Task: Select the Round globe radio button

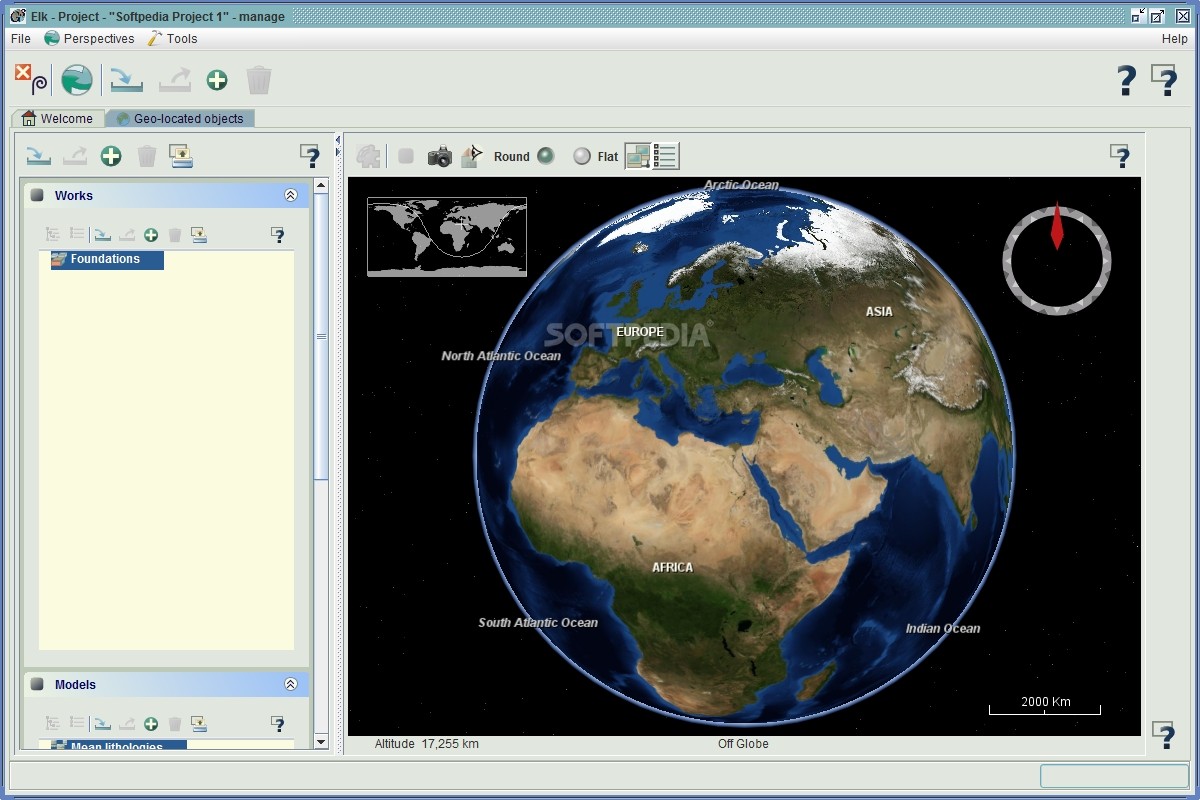Action: 545,156
